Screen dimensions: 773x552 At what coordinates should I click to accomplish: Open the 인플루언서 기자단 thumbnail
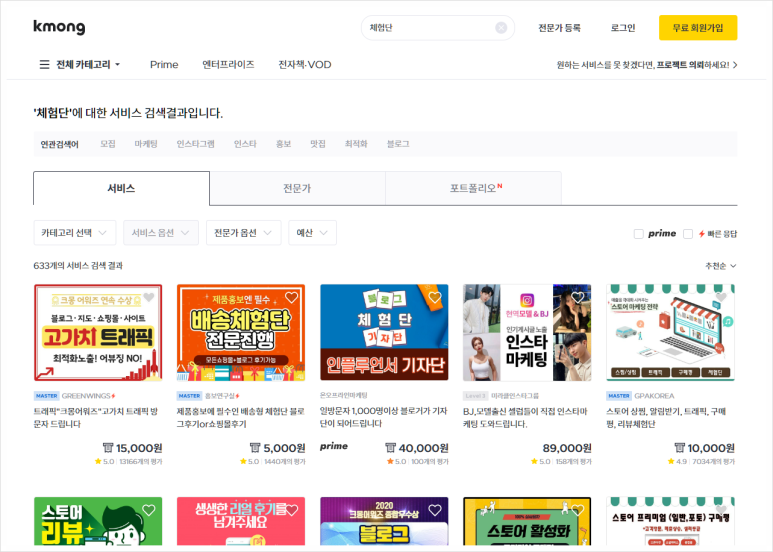pyautogui.click(x=384, y=333)
